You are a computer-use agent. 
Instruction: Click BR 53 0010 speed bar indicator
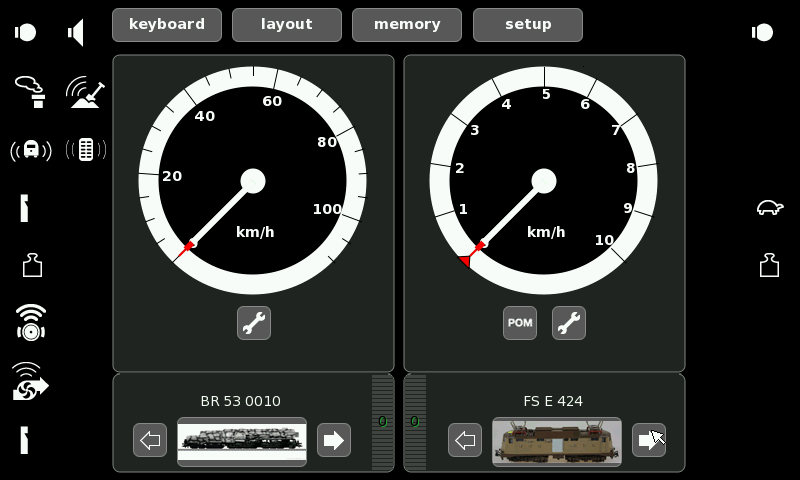[x=383, y=422]
